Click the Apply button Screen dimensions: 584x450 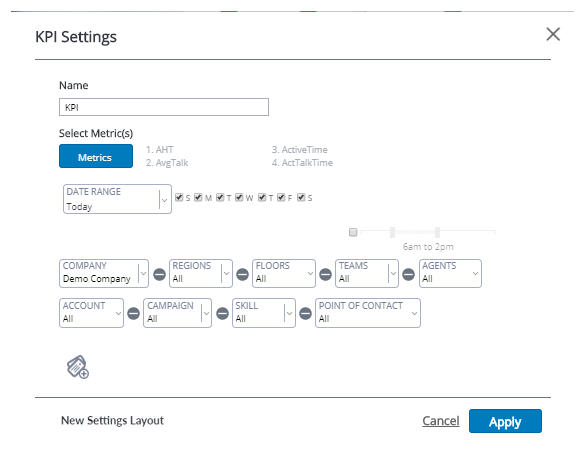(x=505, y=421)
